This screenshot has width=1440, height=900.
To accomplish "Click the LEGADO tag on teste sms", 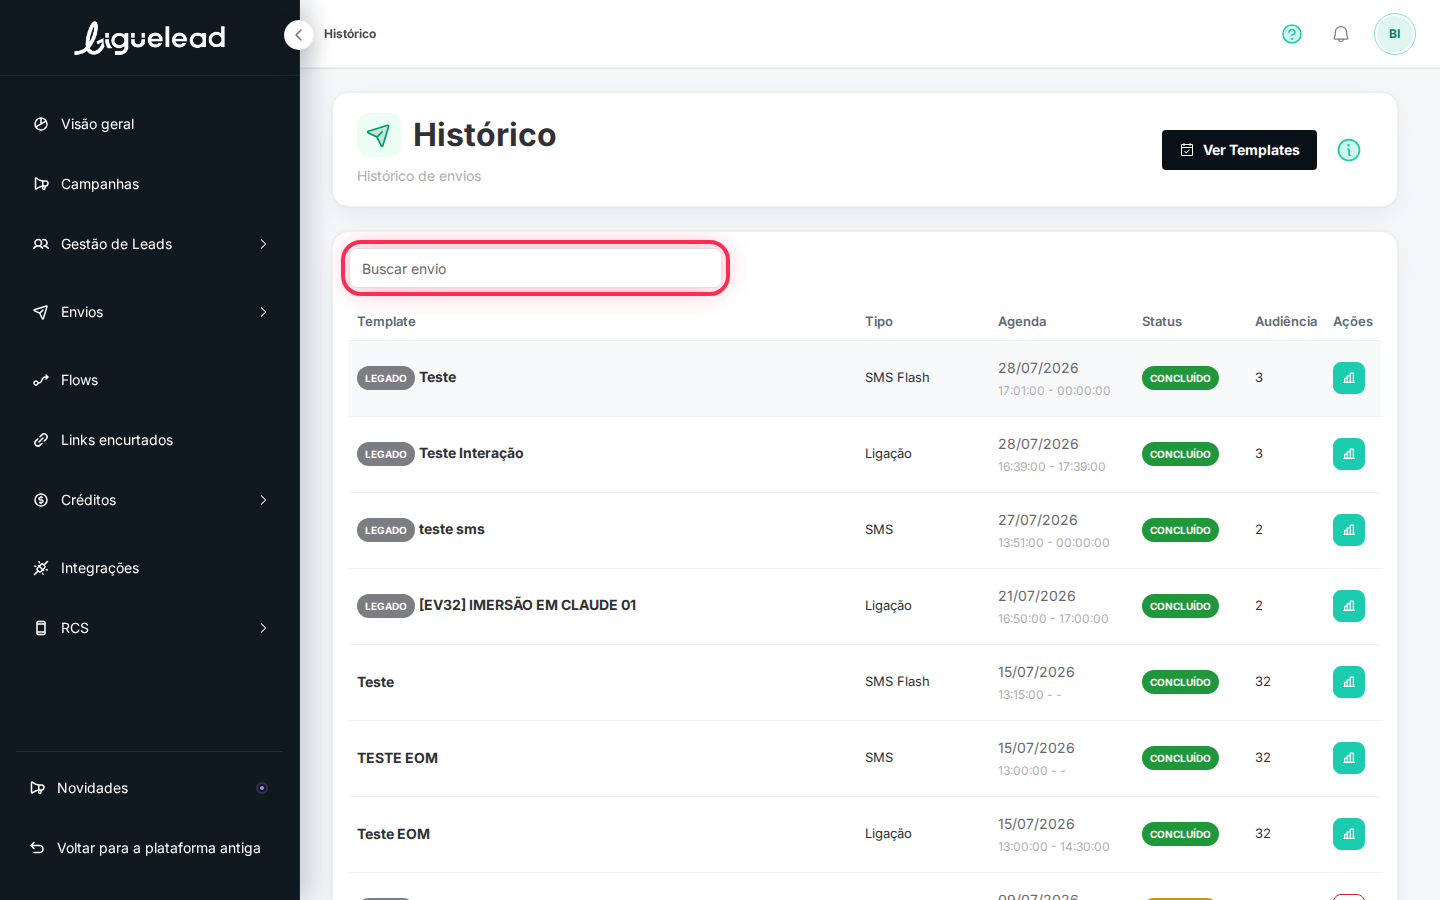I will coord(385,530).
